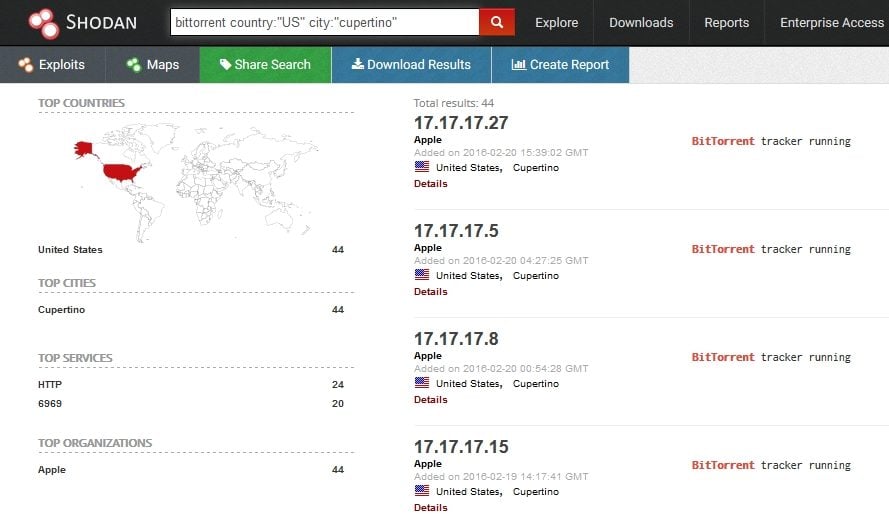Click United States in the 17.17.17.8 result
This screenshot has width=889, height=531.
click(x=468, y=384)
